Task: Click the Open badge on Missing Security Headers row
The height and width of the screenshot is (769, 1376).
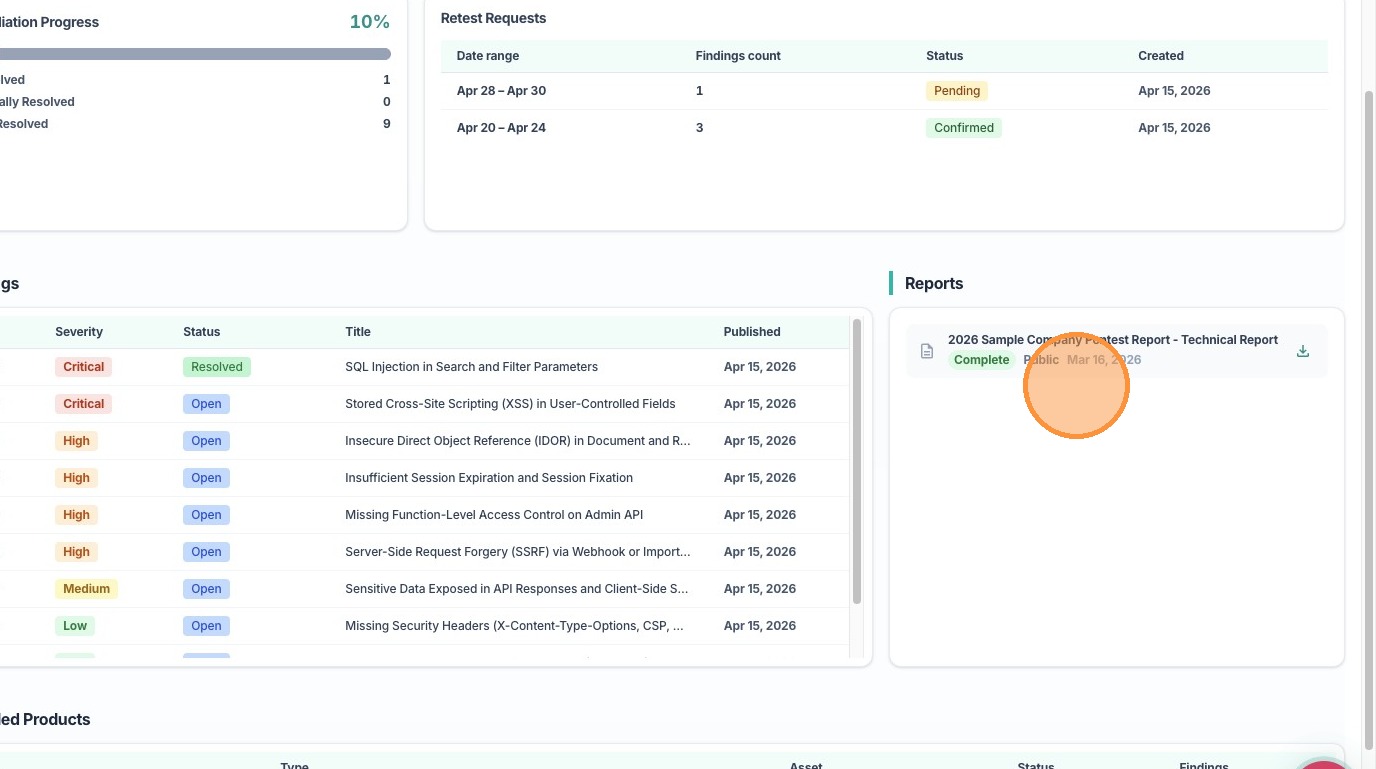Action: [x=206, y=626]
